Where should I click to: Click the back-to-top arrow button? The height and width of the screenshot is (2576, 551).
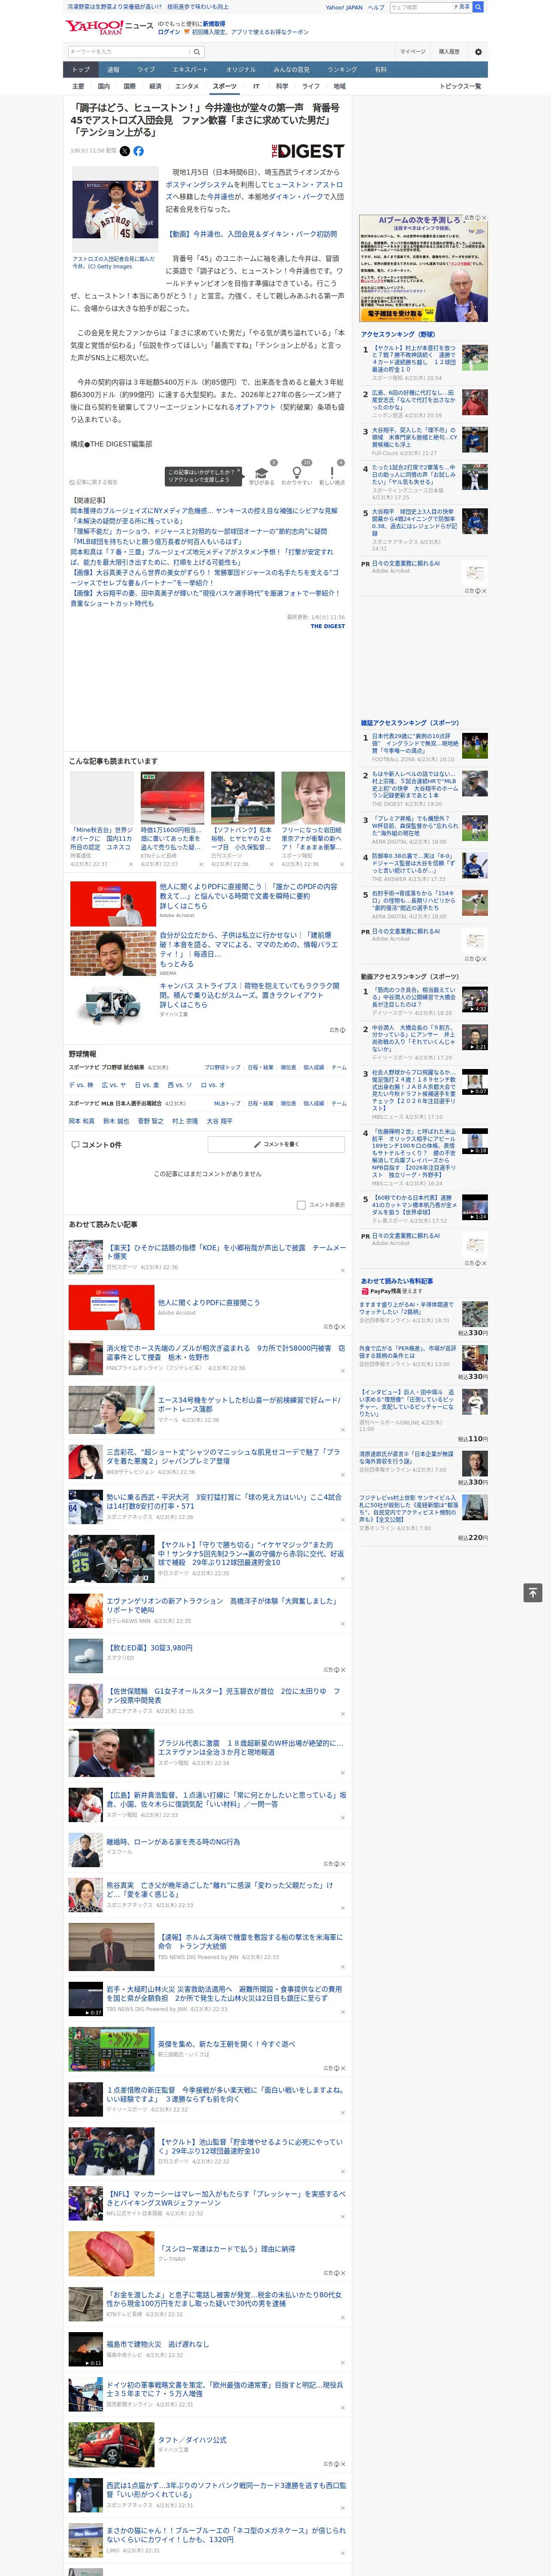pyautogui.click(x=533, y=1593)
